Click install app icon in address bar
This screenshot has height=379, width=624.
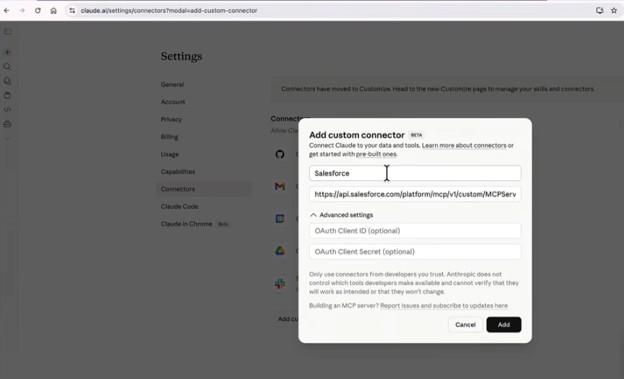tap(599, 11)
